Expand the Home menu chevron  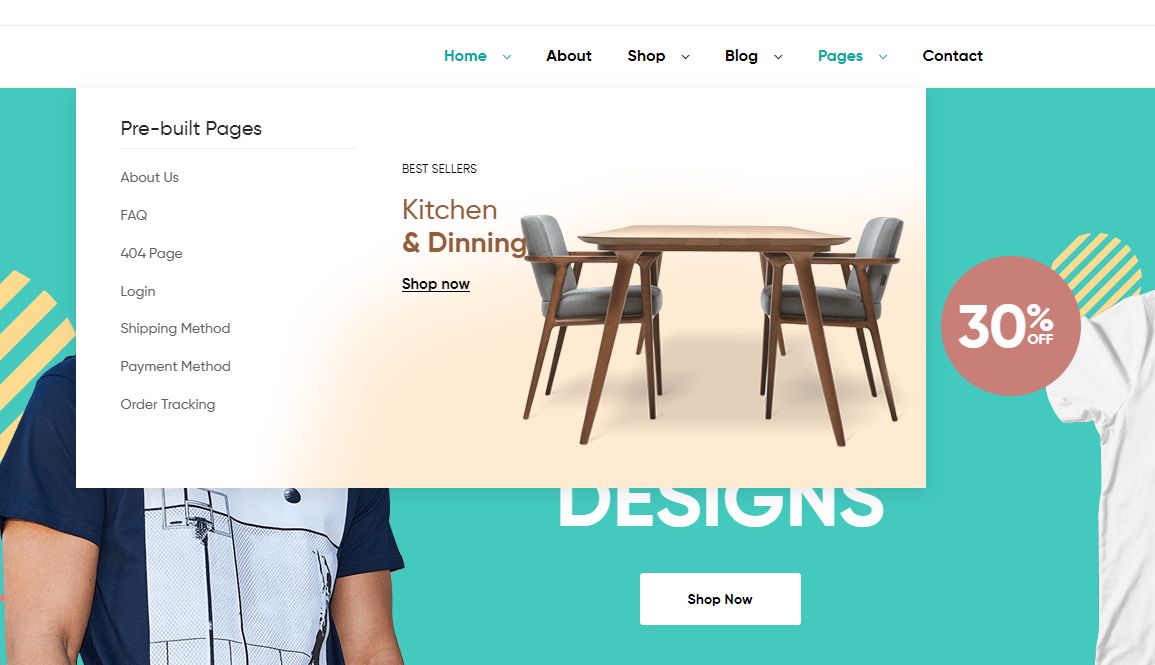pos(507,57)
